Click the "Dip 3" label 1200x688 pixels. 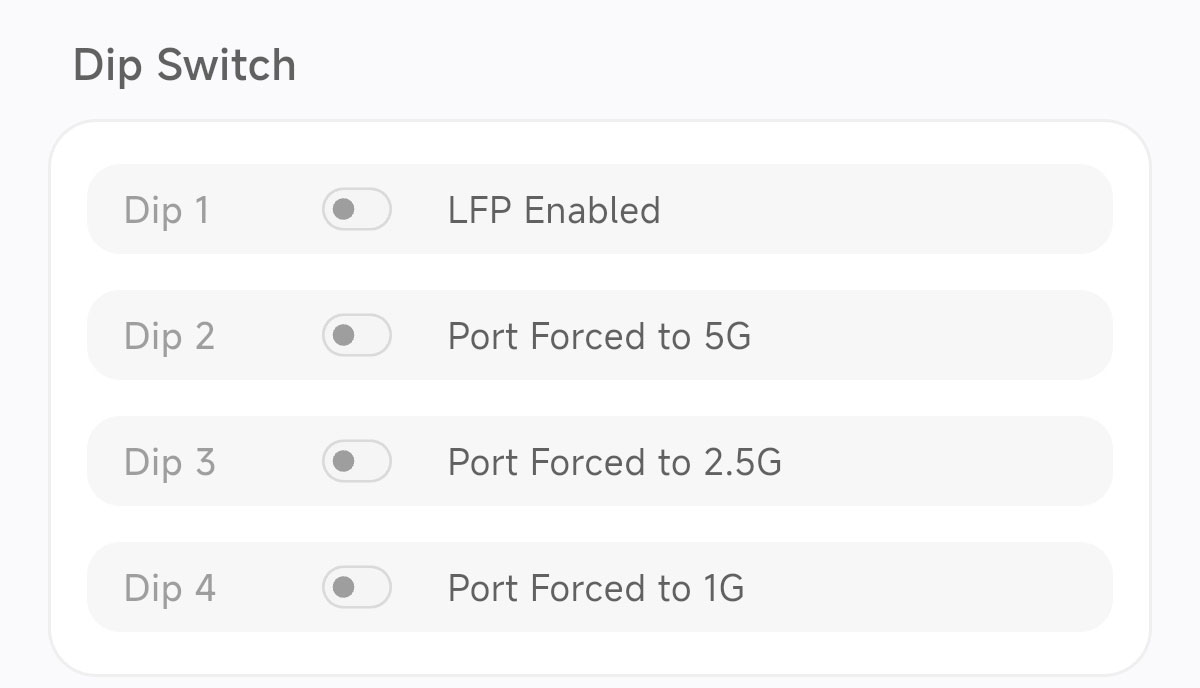169,463
